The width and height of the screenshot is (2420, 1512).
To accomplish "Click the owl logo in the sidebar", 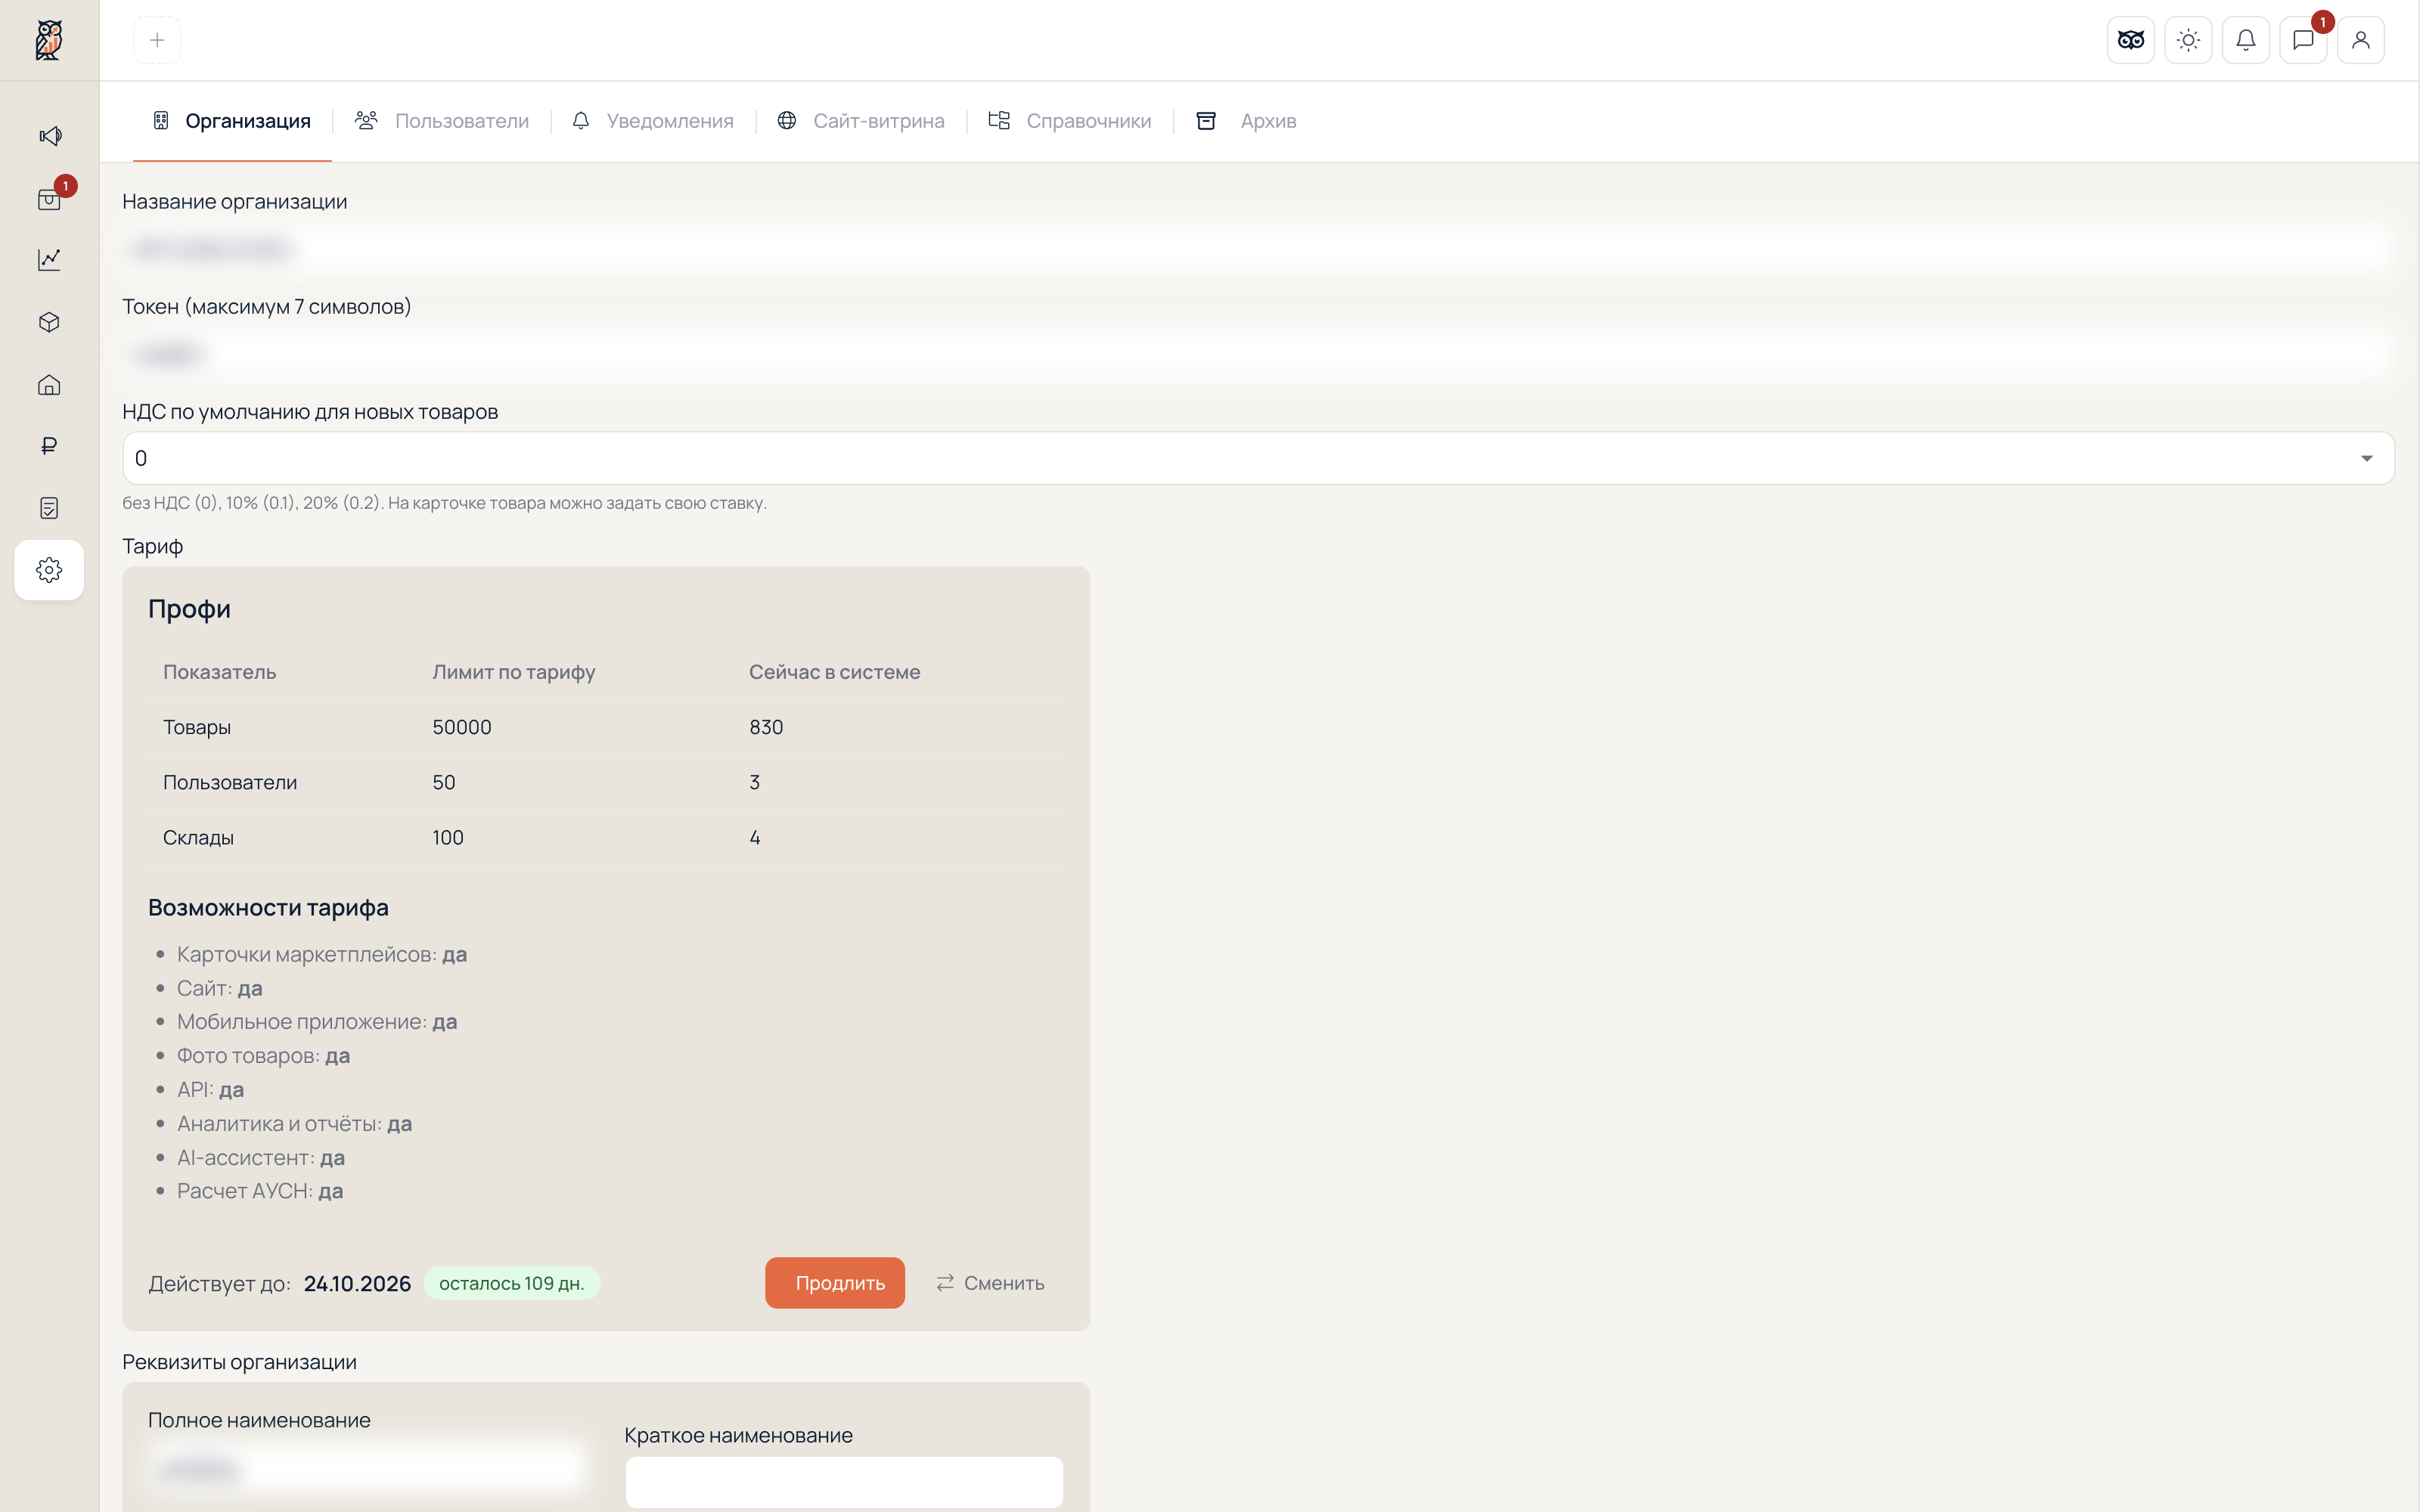I will [x=49, y=40].
